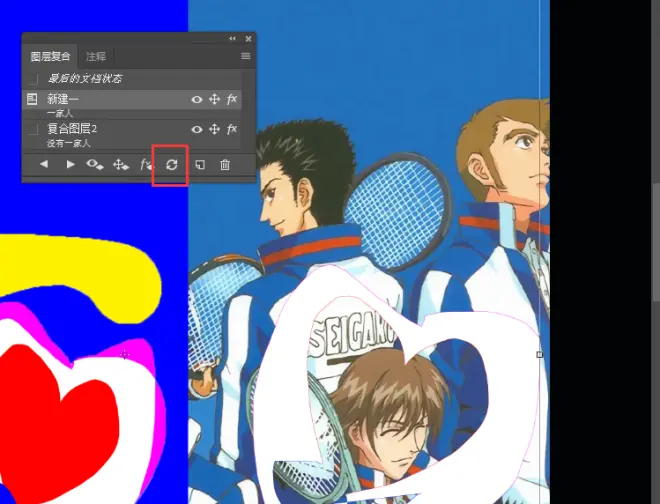Screen dimensions: 660x504
Task: Select the 复合图层2 layer comp name
Action: click(72, 128)
